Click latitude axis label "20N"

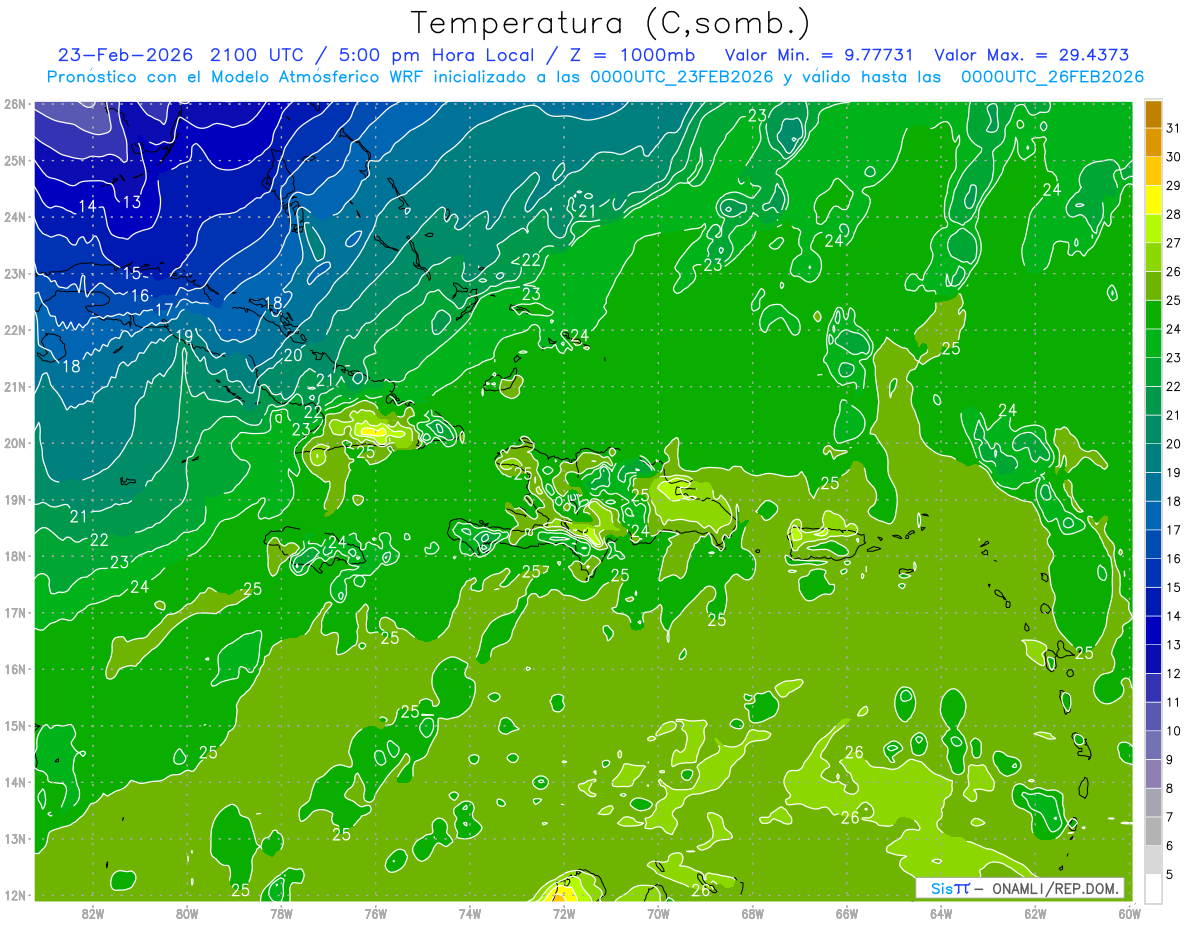pyautogui.click(x=15, y=443)
